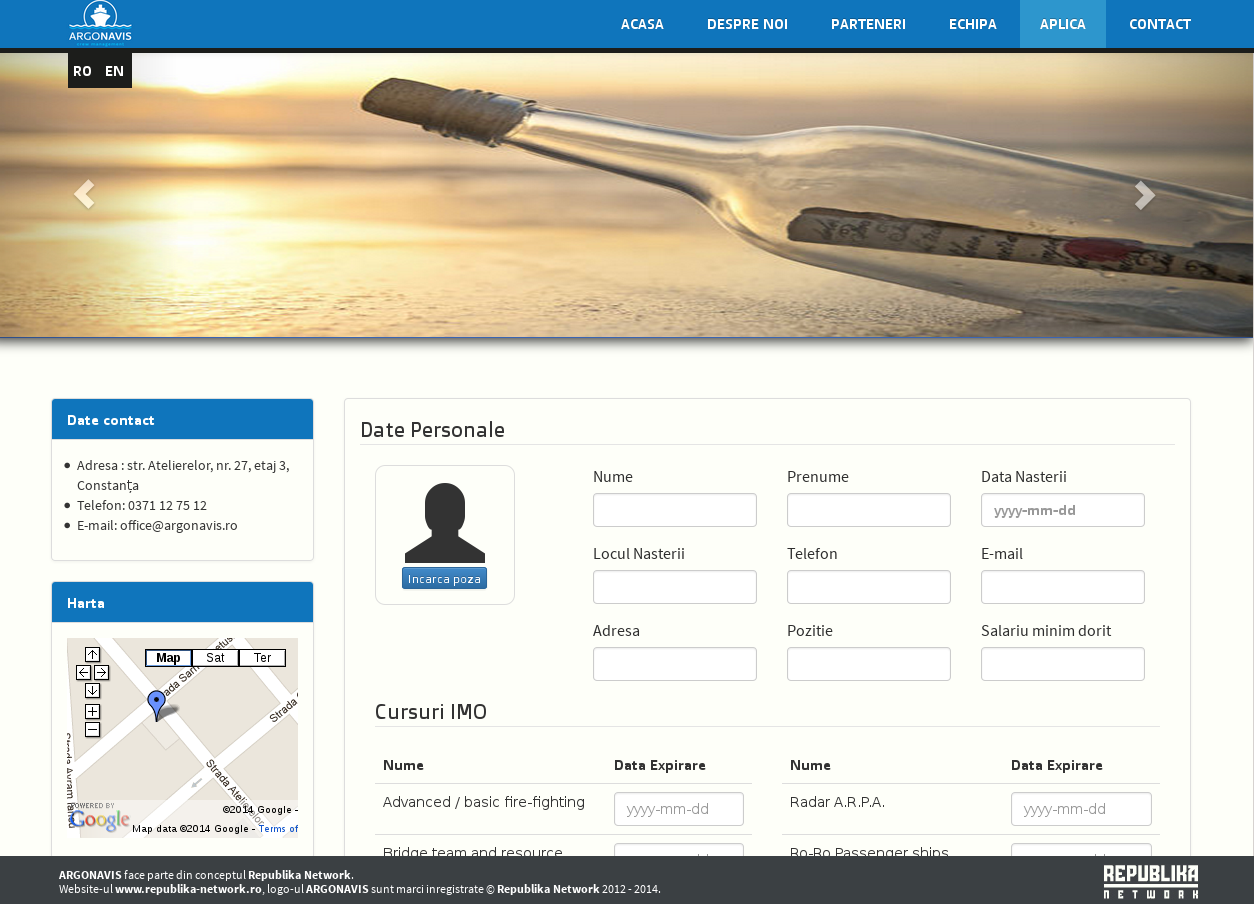Click the Pozitie input field

(x=869, y=664)
